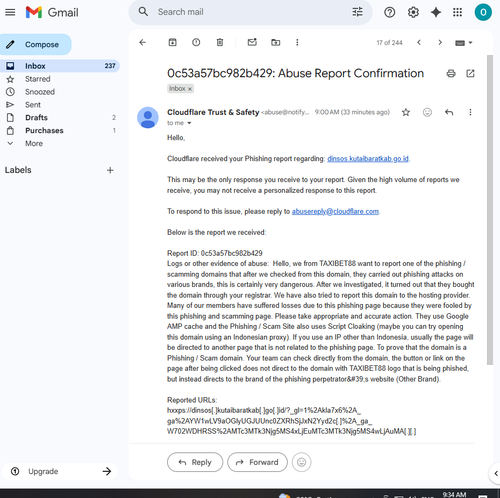Create new label with plus icon
The height and width of the screenshot is (498, 500).
pyautogui.click(x=110, y=170)
